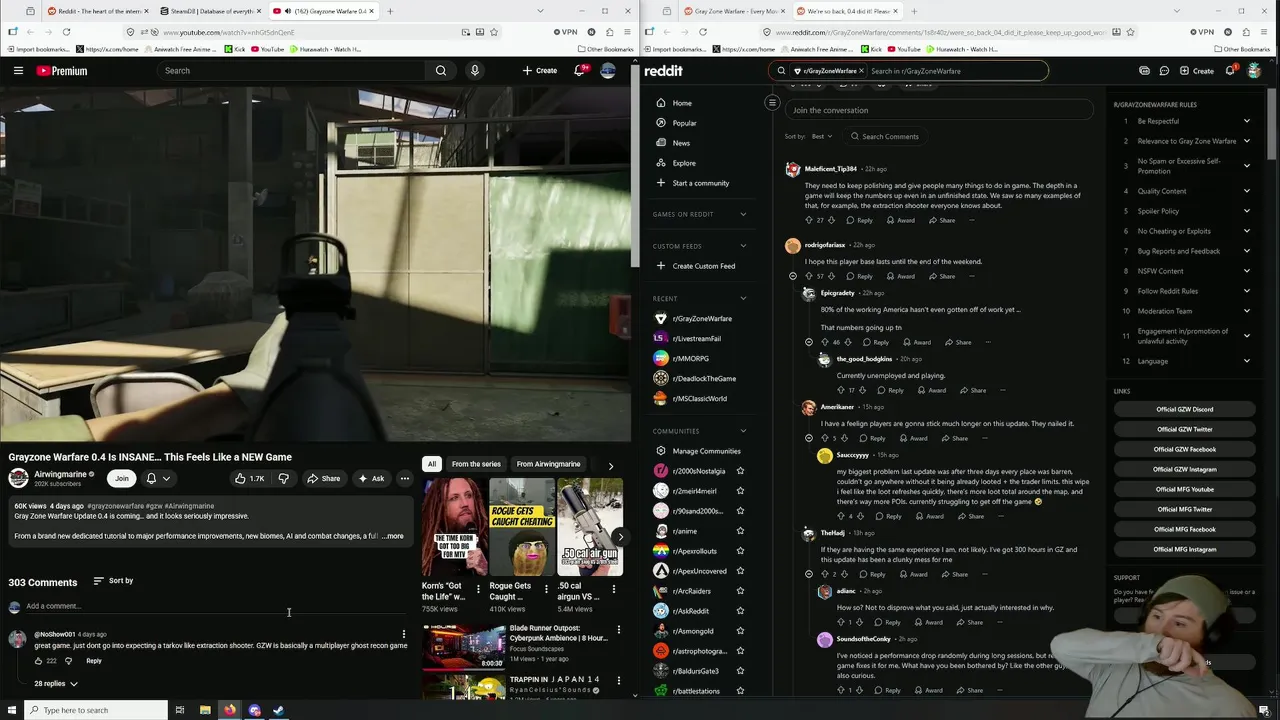Open Reddit notifications inbox bell
This screenshot has height=720, width=1280.
pos(1230,71)
